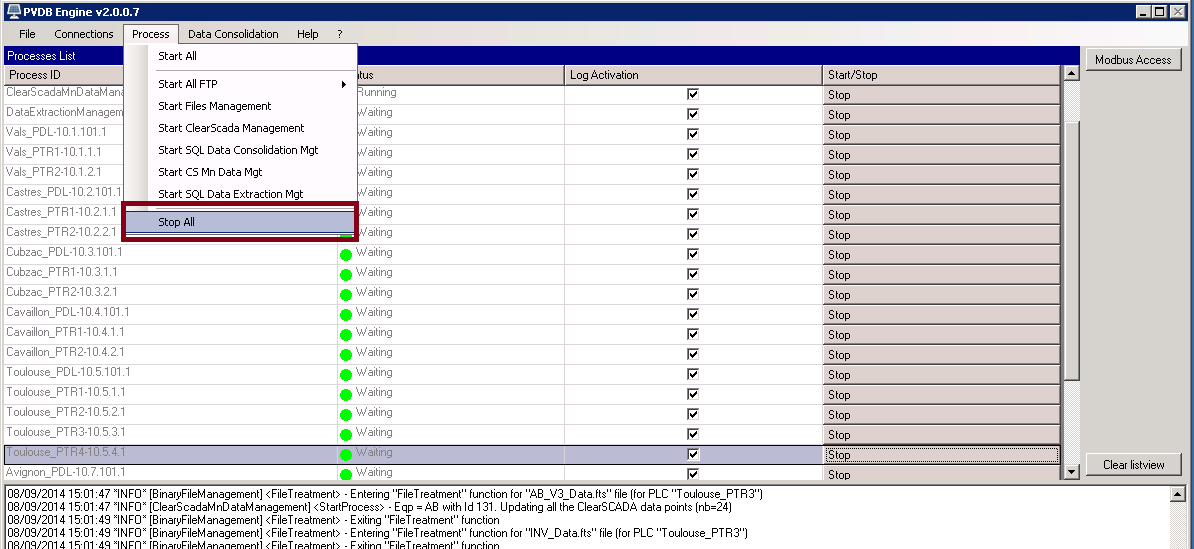Click green status icon for Cavaillon_PTR1-10.4.1.1

[x=346, y=334]
